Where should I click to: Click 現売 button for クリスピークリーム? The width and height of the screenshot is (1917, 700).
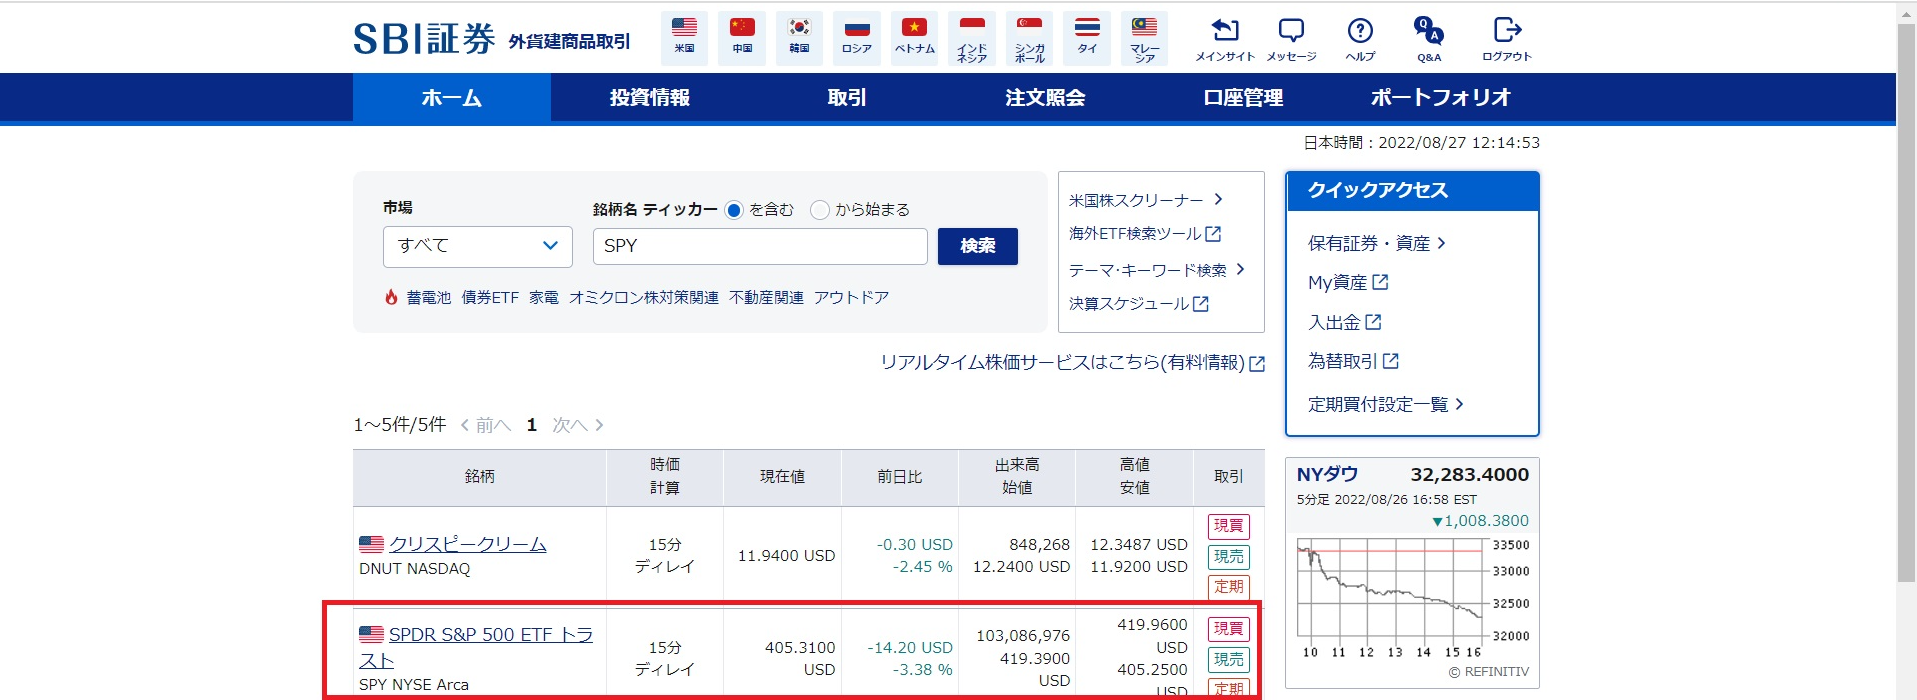pyautogui.click(x=1229, y=557)
